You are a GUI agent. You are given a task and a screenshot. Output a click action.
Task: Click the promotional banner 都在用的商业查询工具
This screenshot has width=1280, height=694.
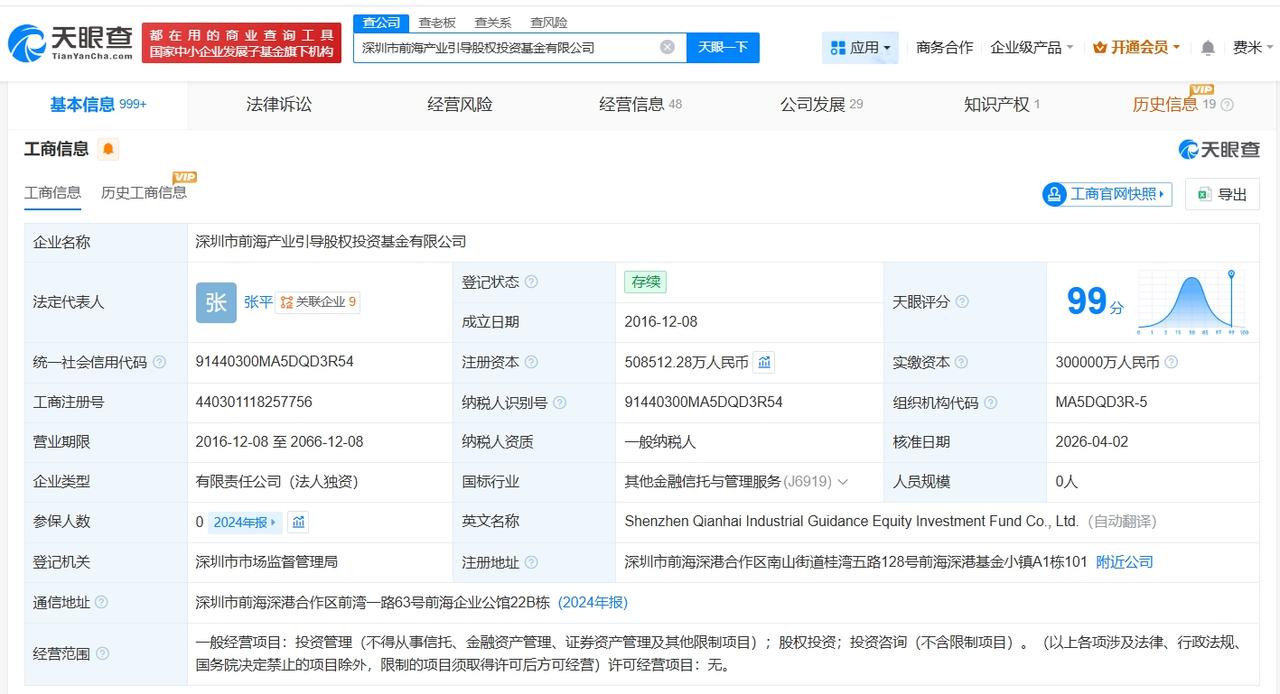[242, 43]
